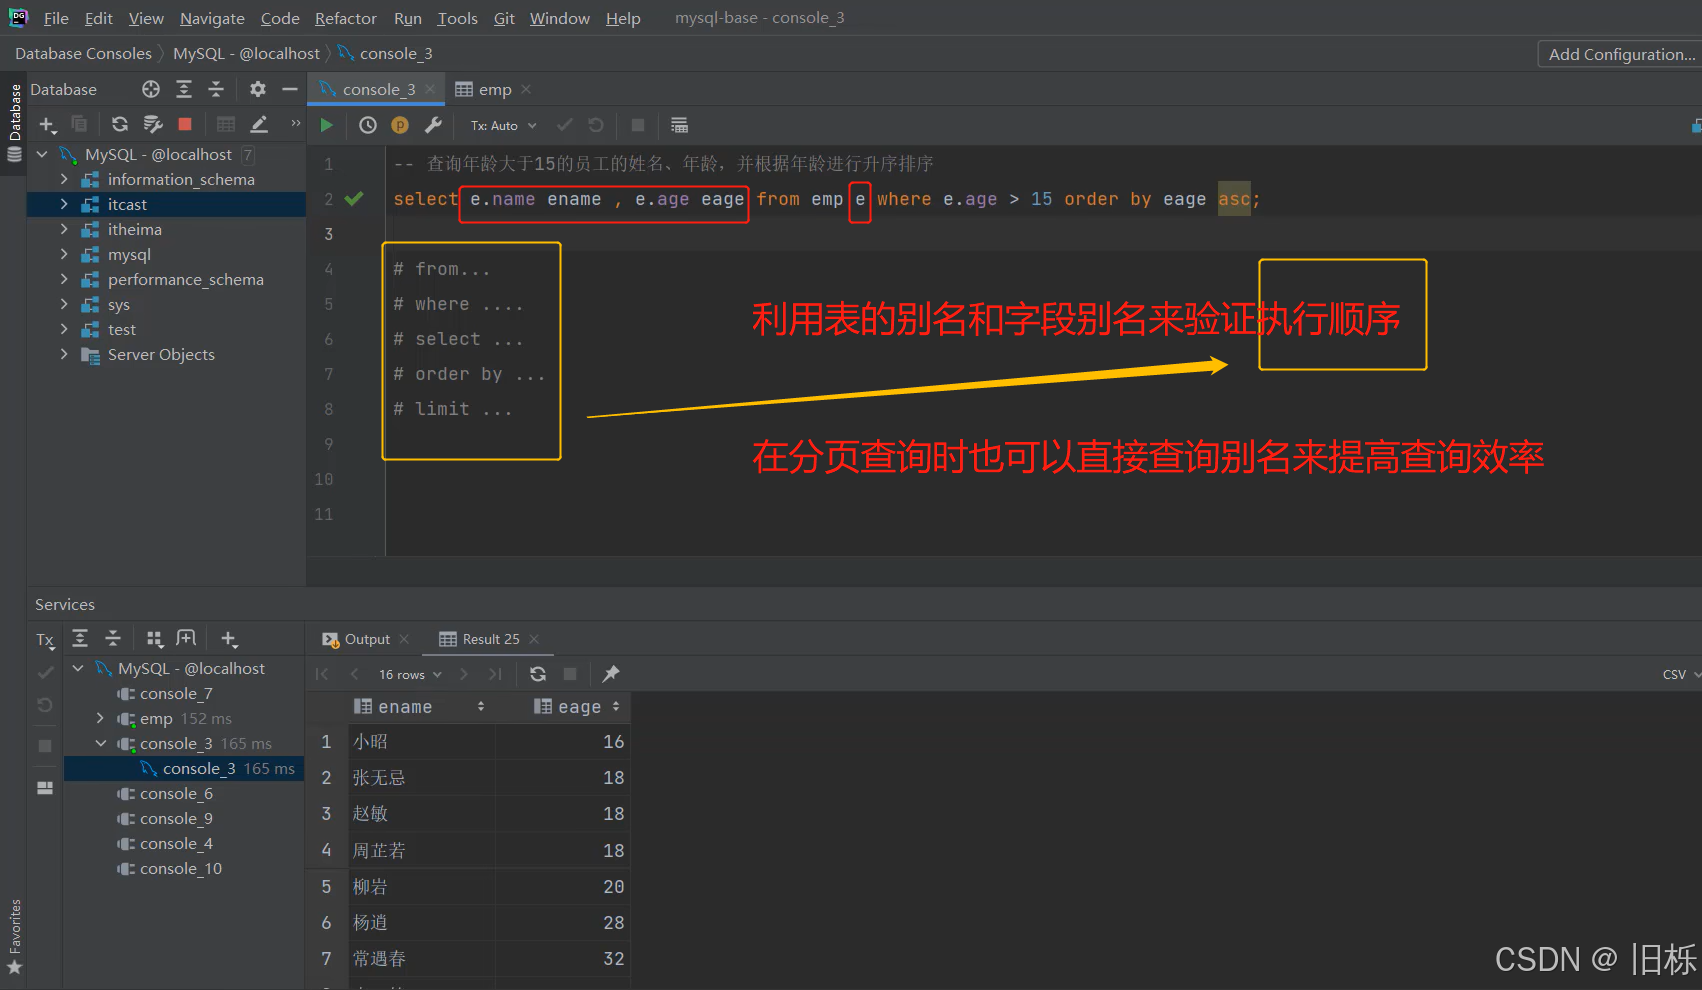
Task: Open the Tools menu
Action: (457, 18)
